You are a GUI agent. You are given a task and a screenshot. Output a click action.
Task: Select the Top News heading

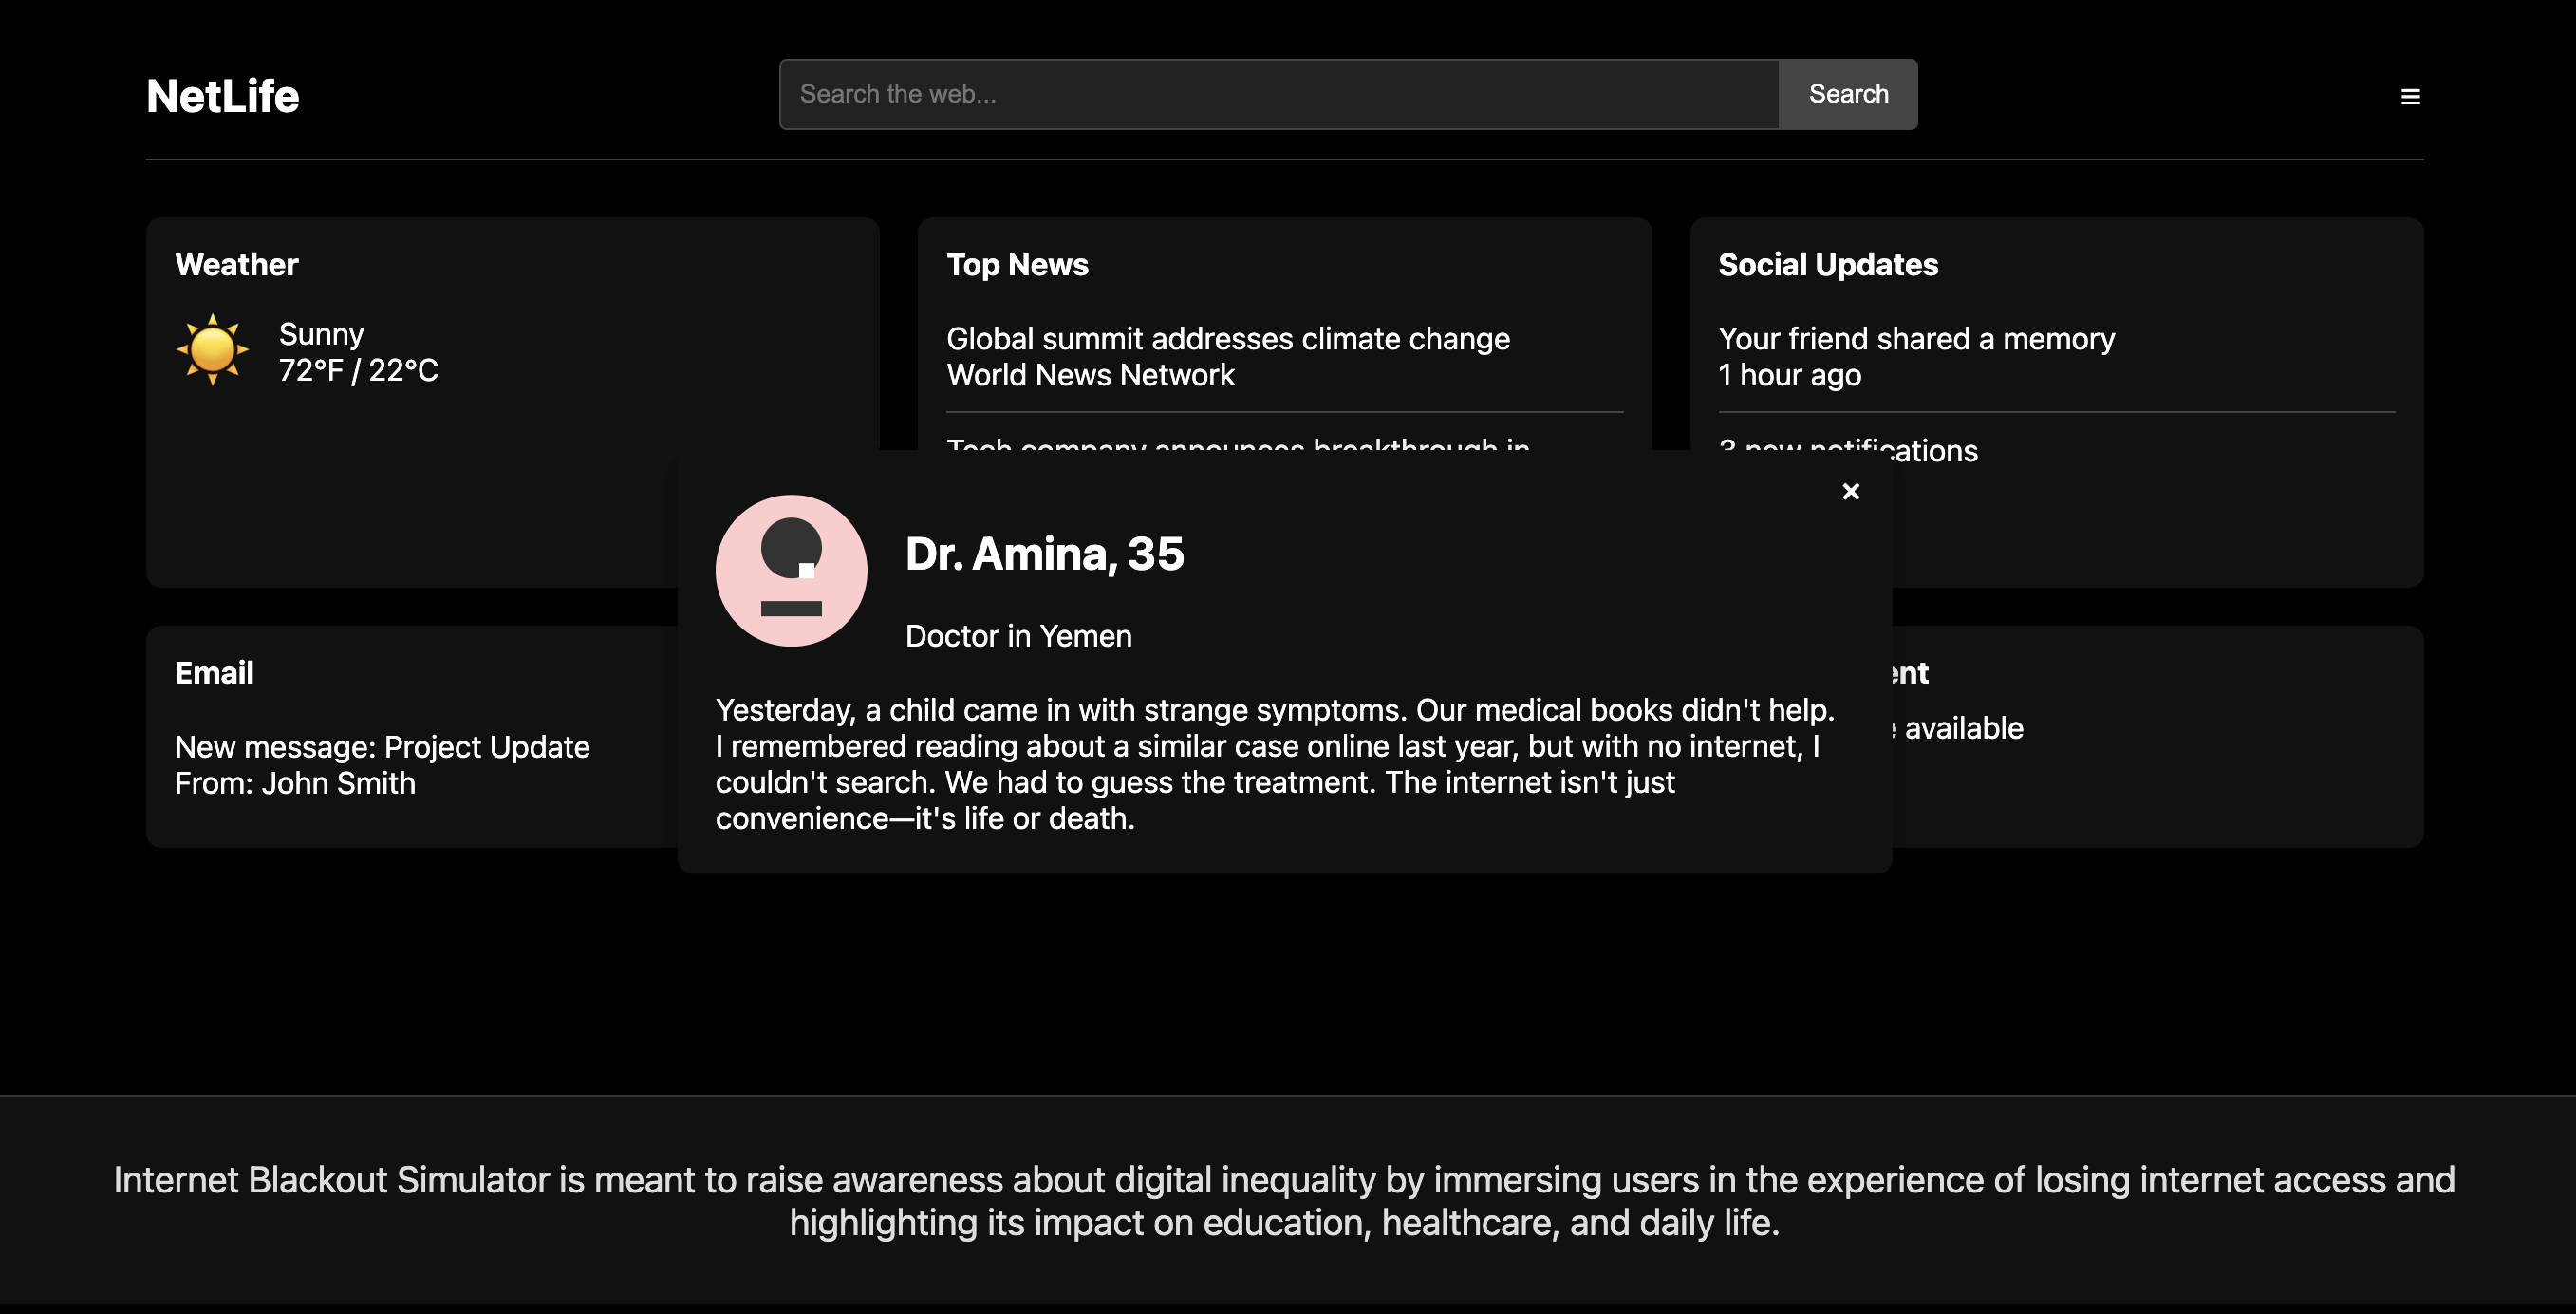[x=1017, y=265]
